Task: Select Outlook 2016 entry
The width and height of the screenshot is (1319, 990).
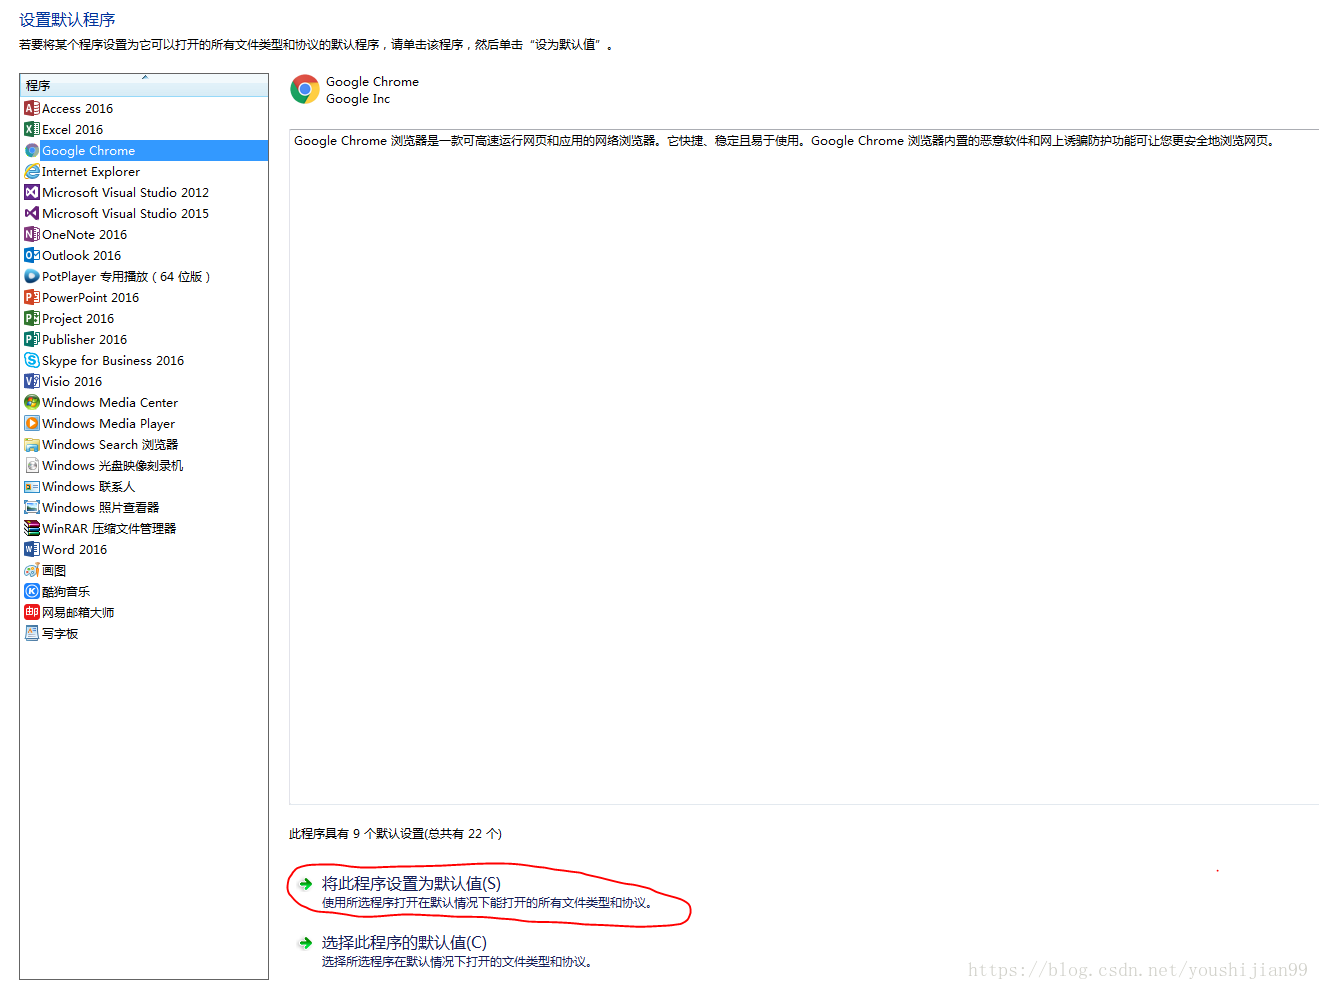Action: [x=81, y=255]
